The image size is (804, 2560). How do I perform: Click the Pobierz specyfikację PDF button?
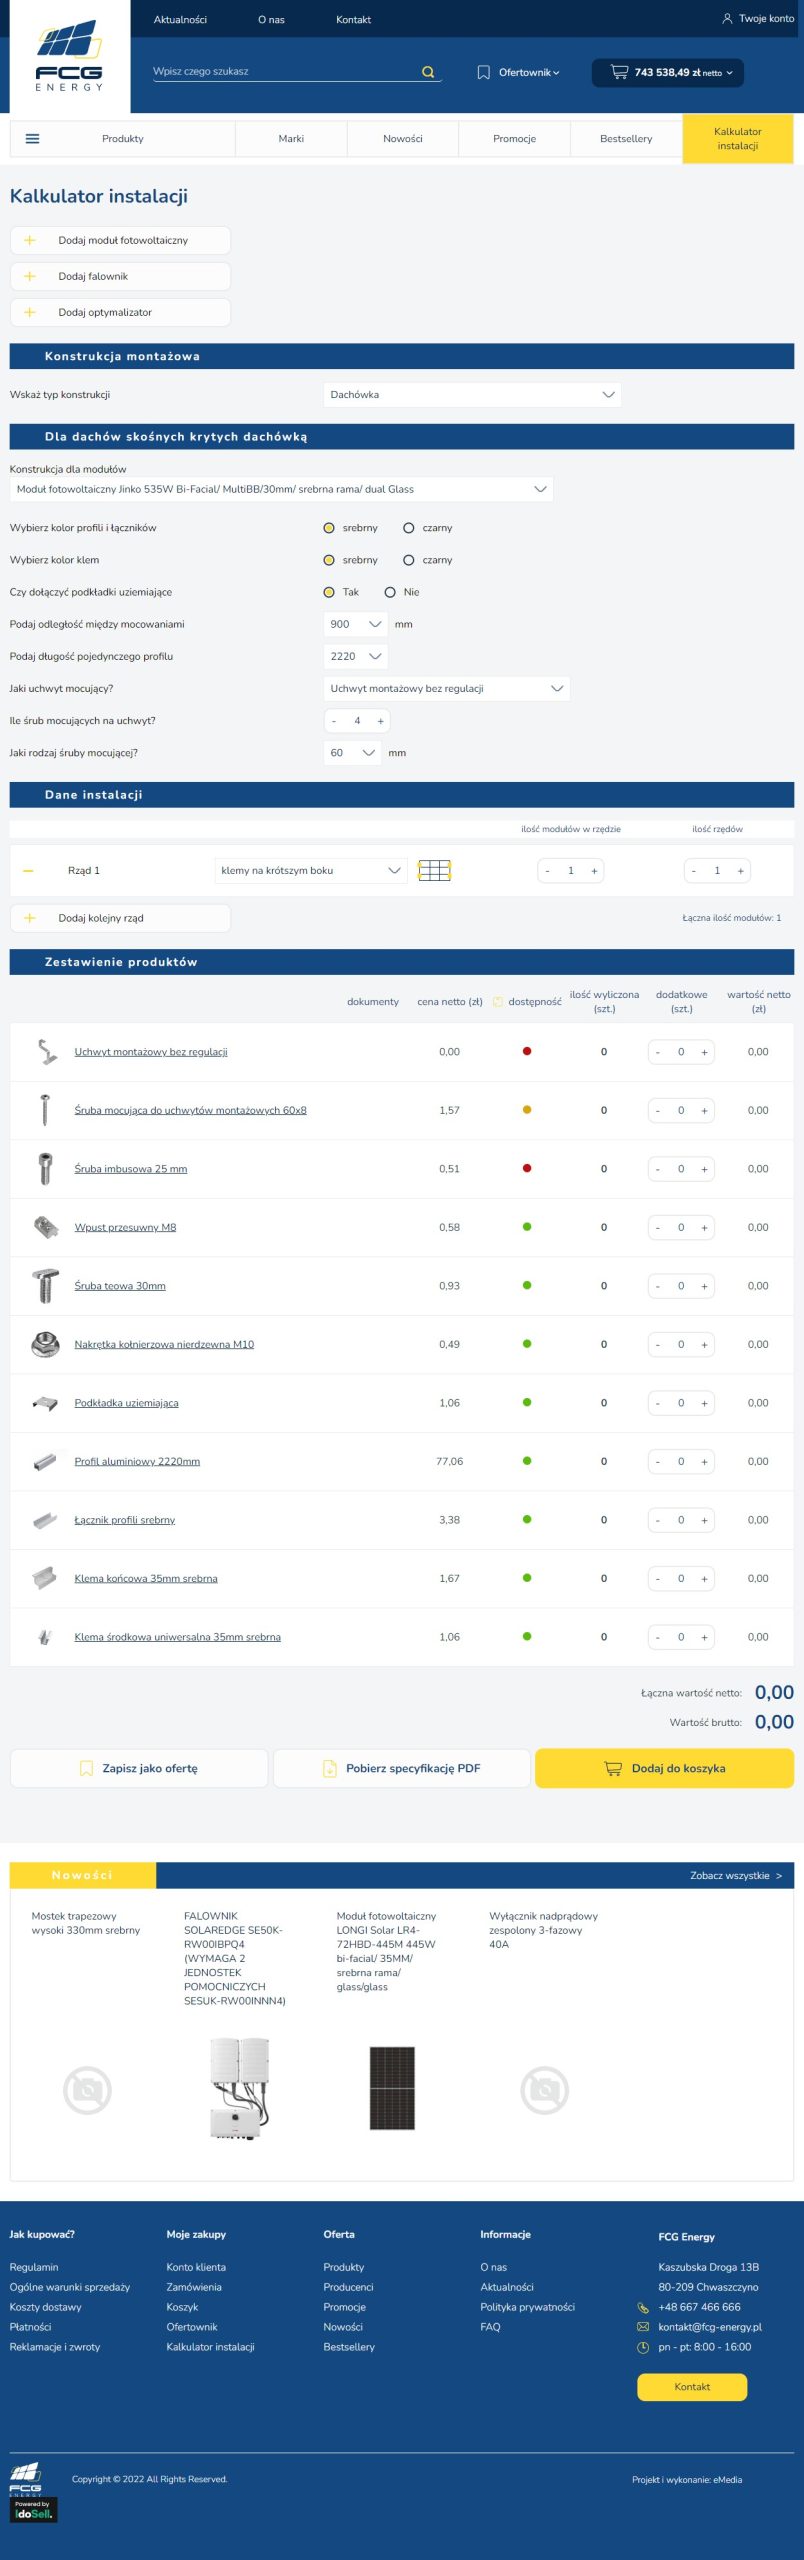[x=402, y=1769]
